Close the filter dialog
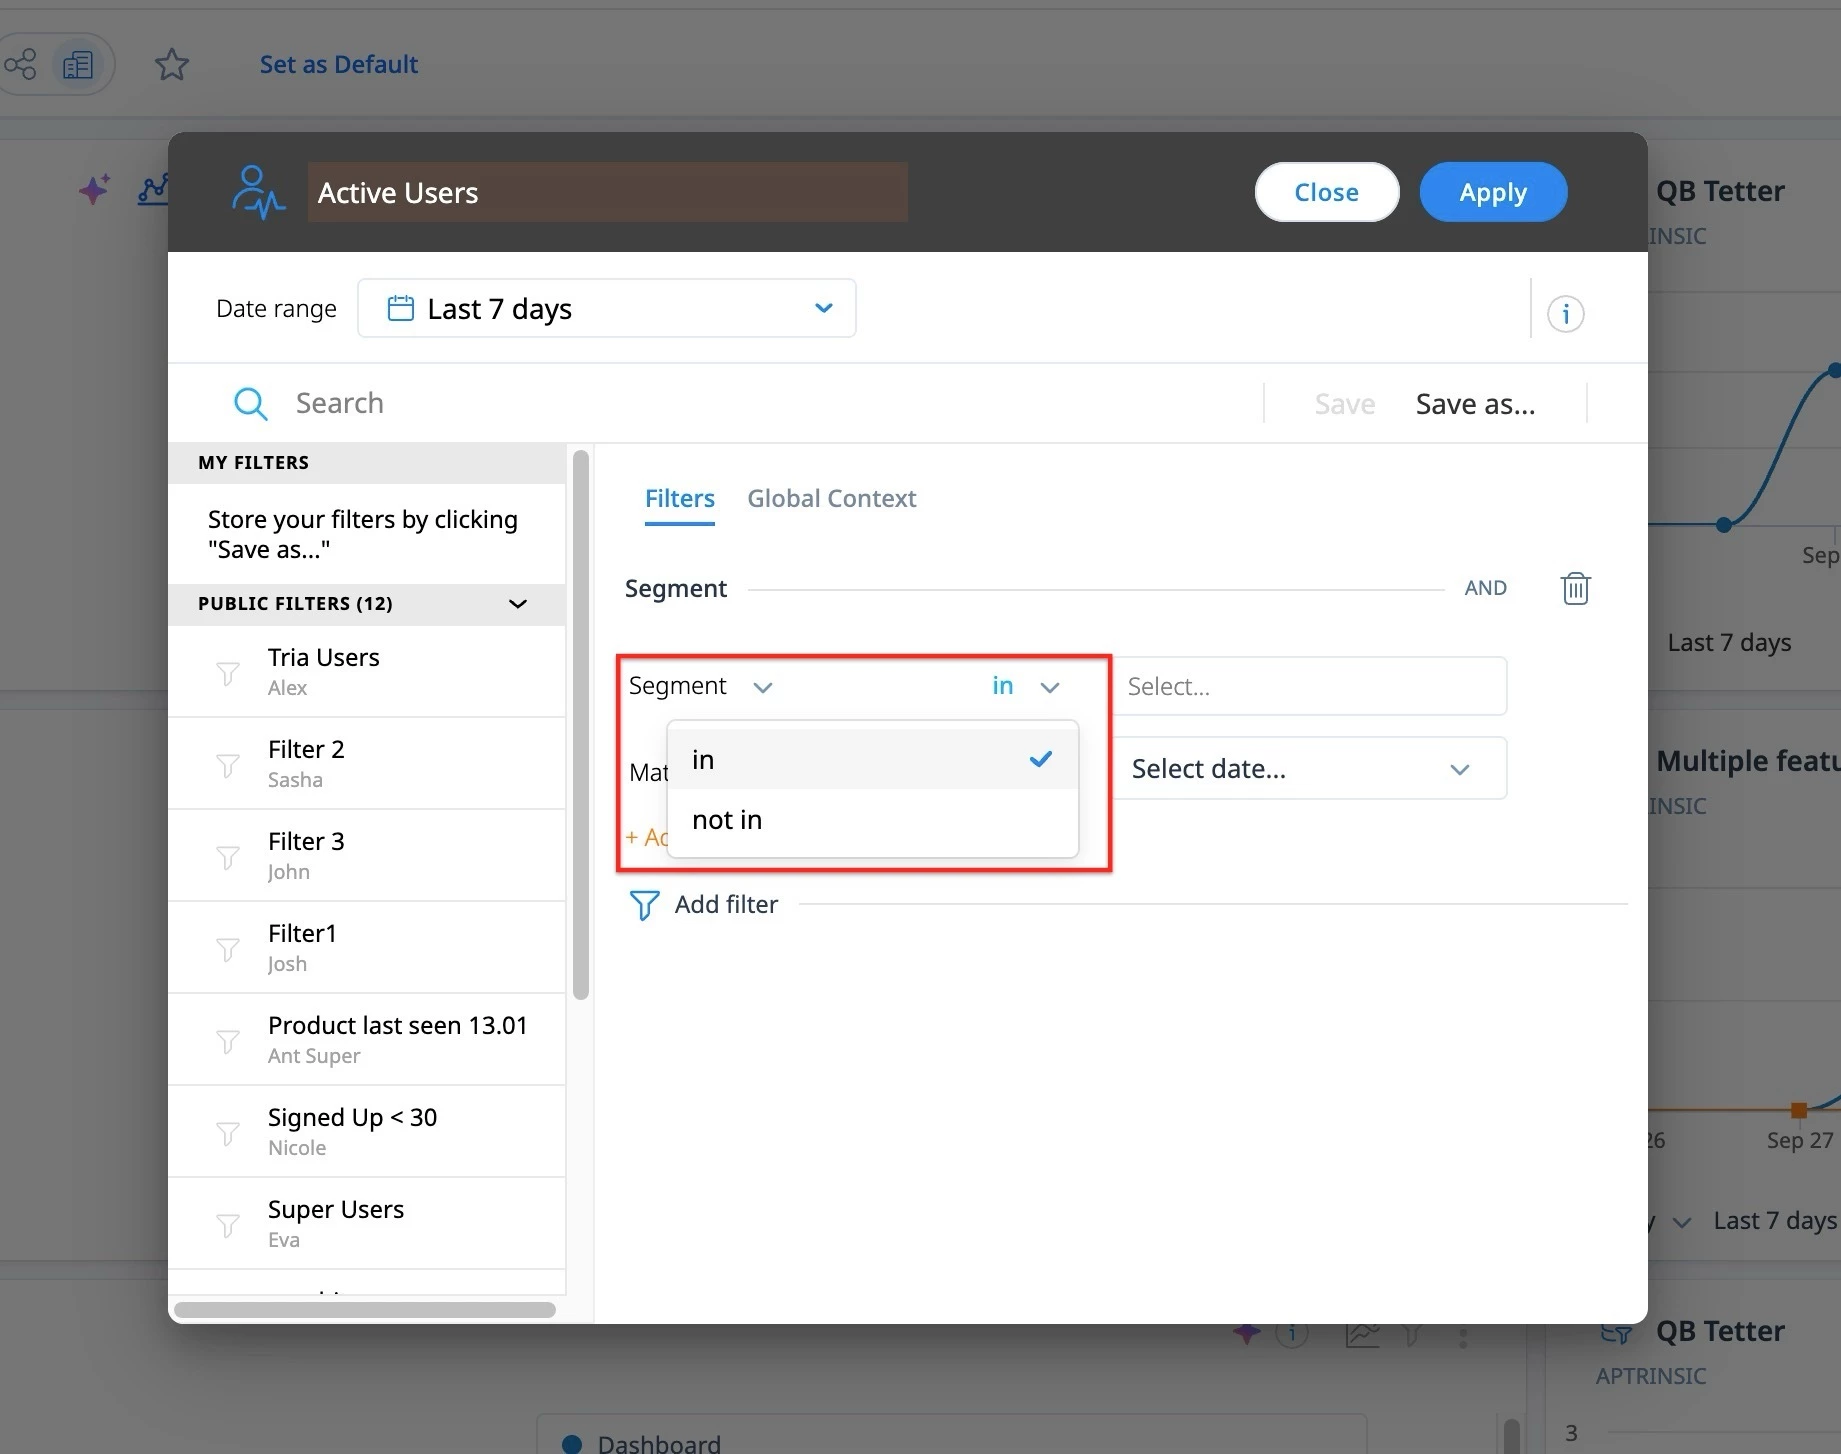This screenshot has width=1841, height=1454. (1326, 192)
